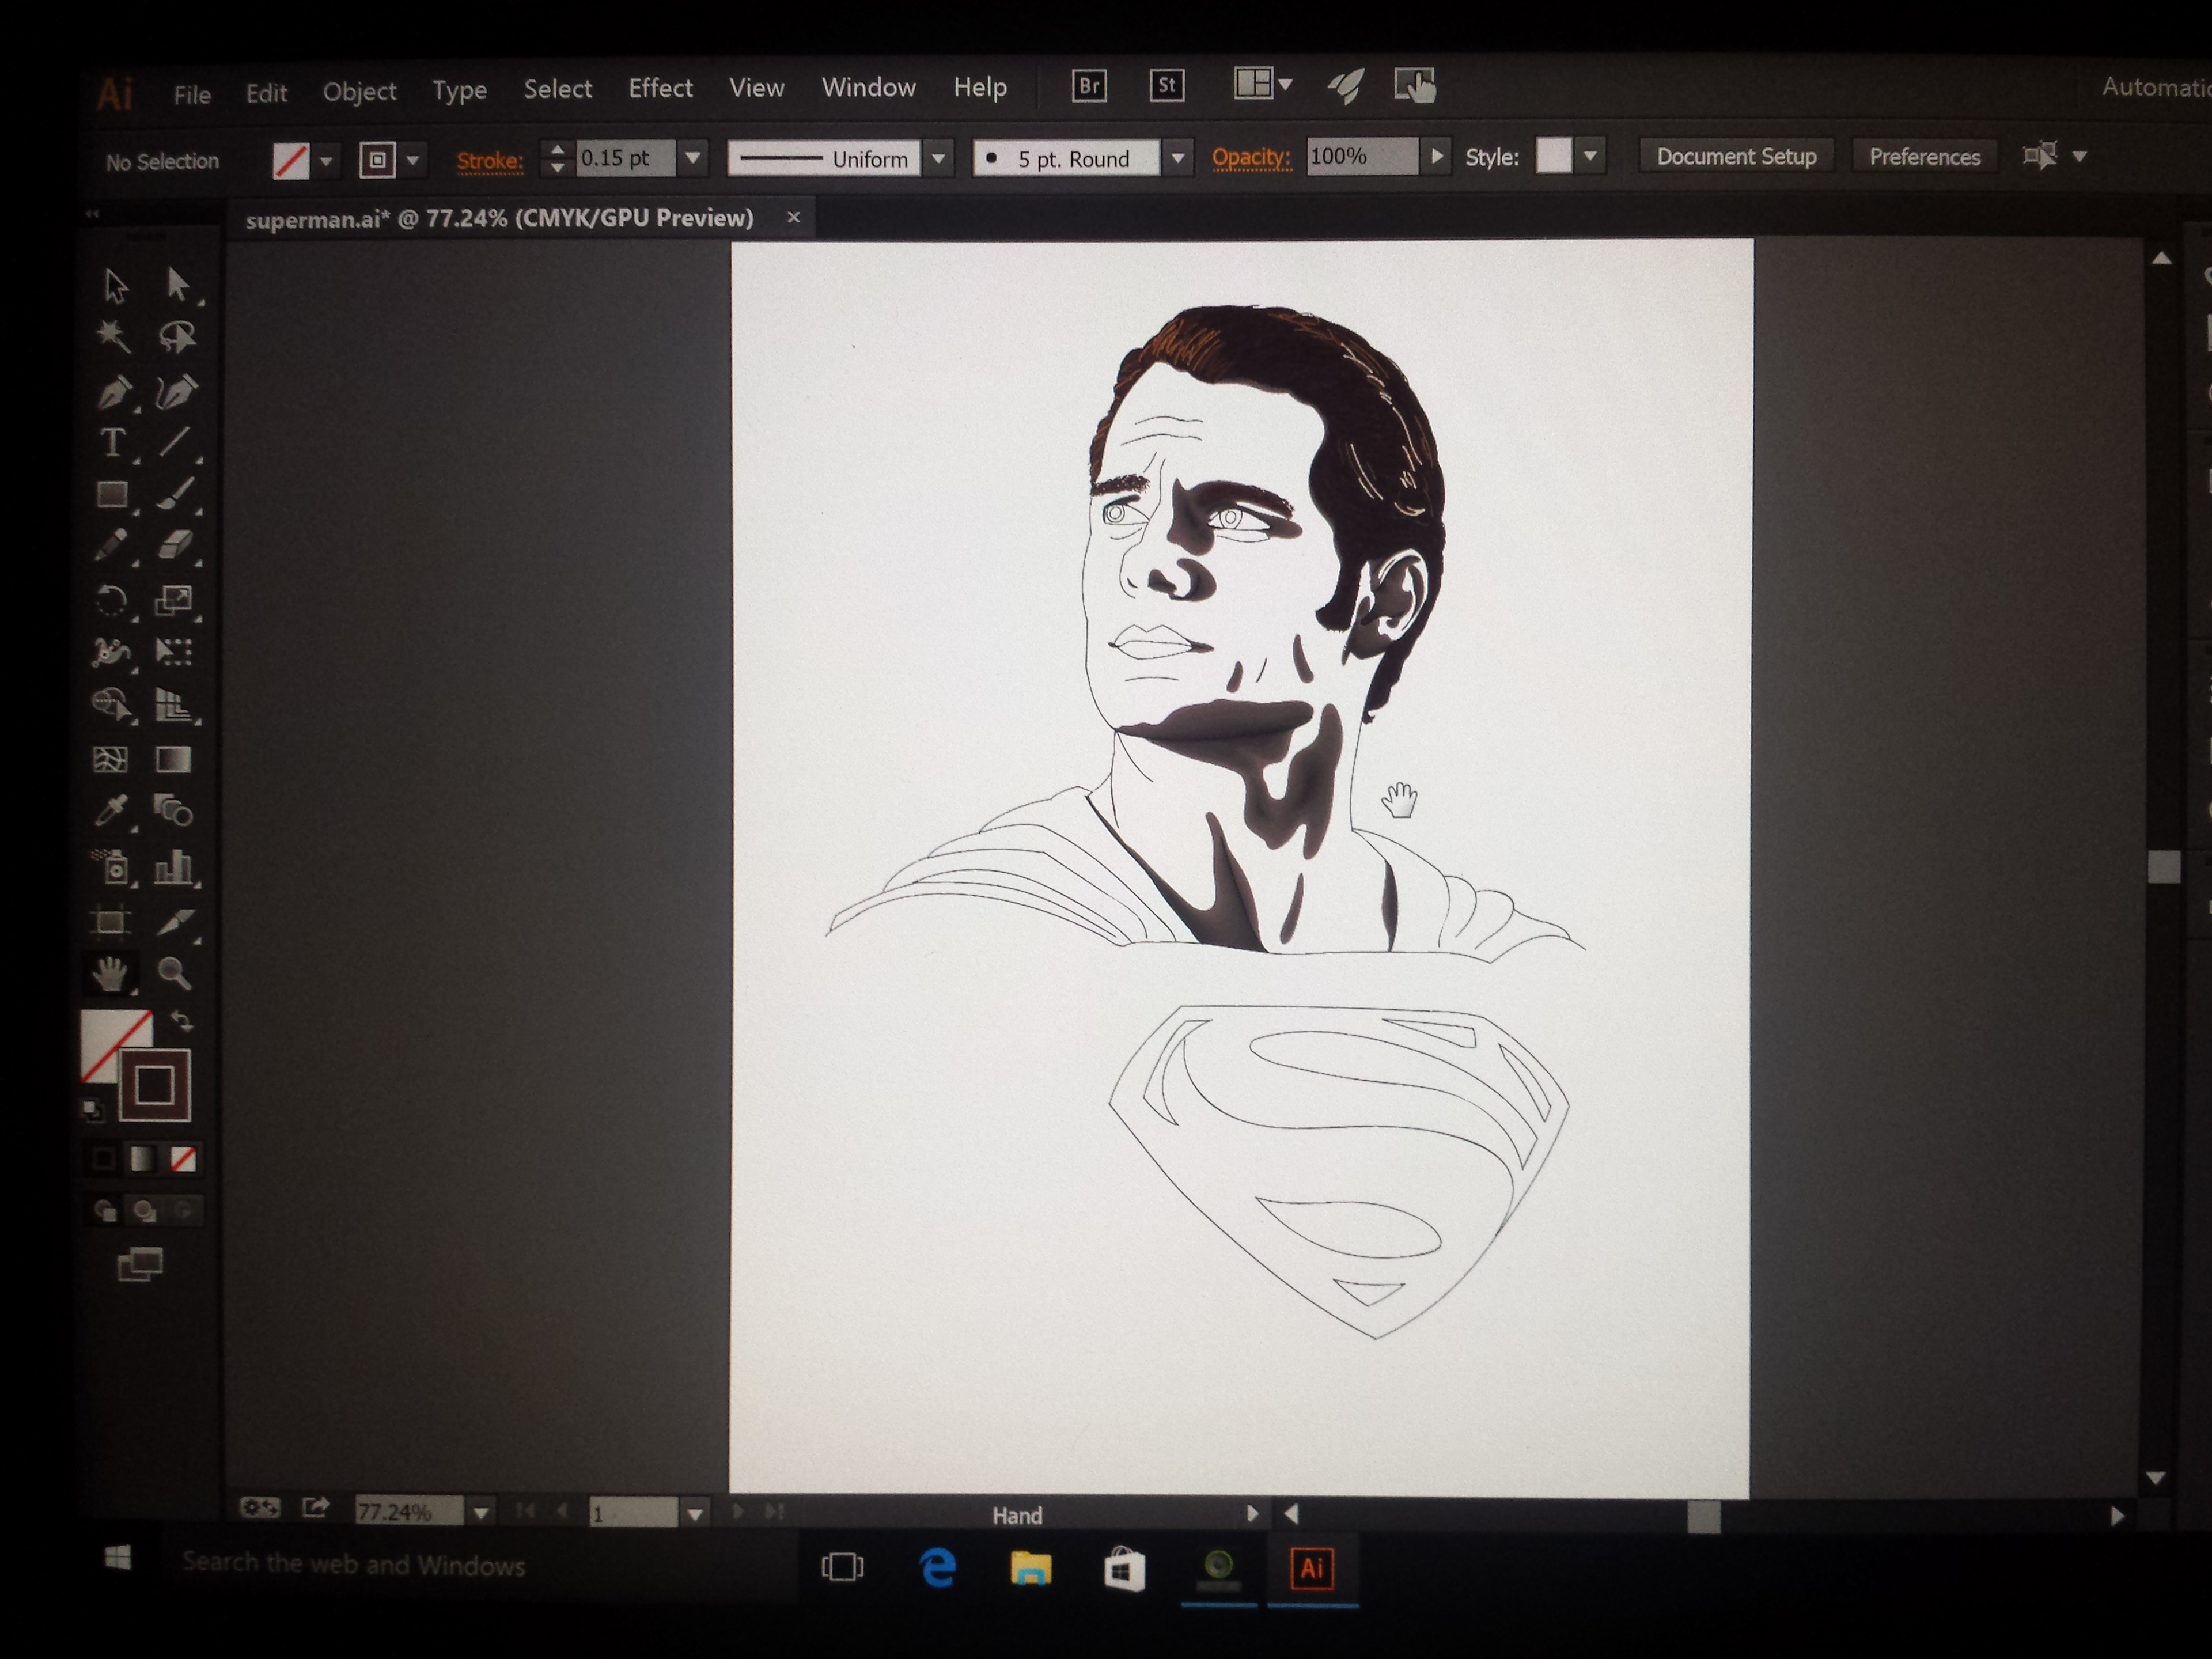Open Adobe Stock with St icon
This screenshot has width=2212, height=1659.
tap(1167, 86)
